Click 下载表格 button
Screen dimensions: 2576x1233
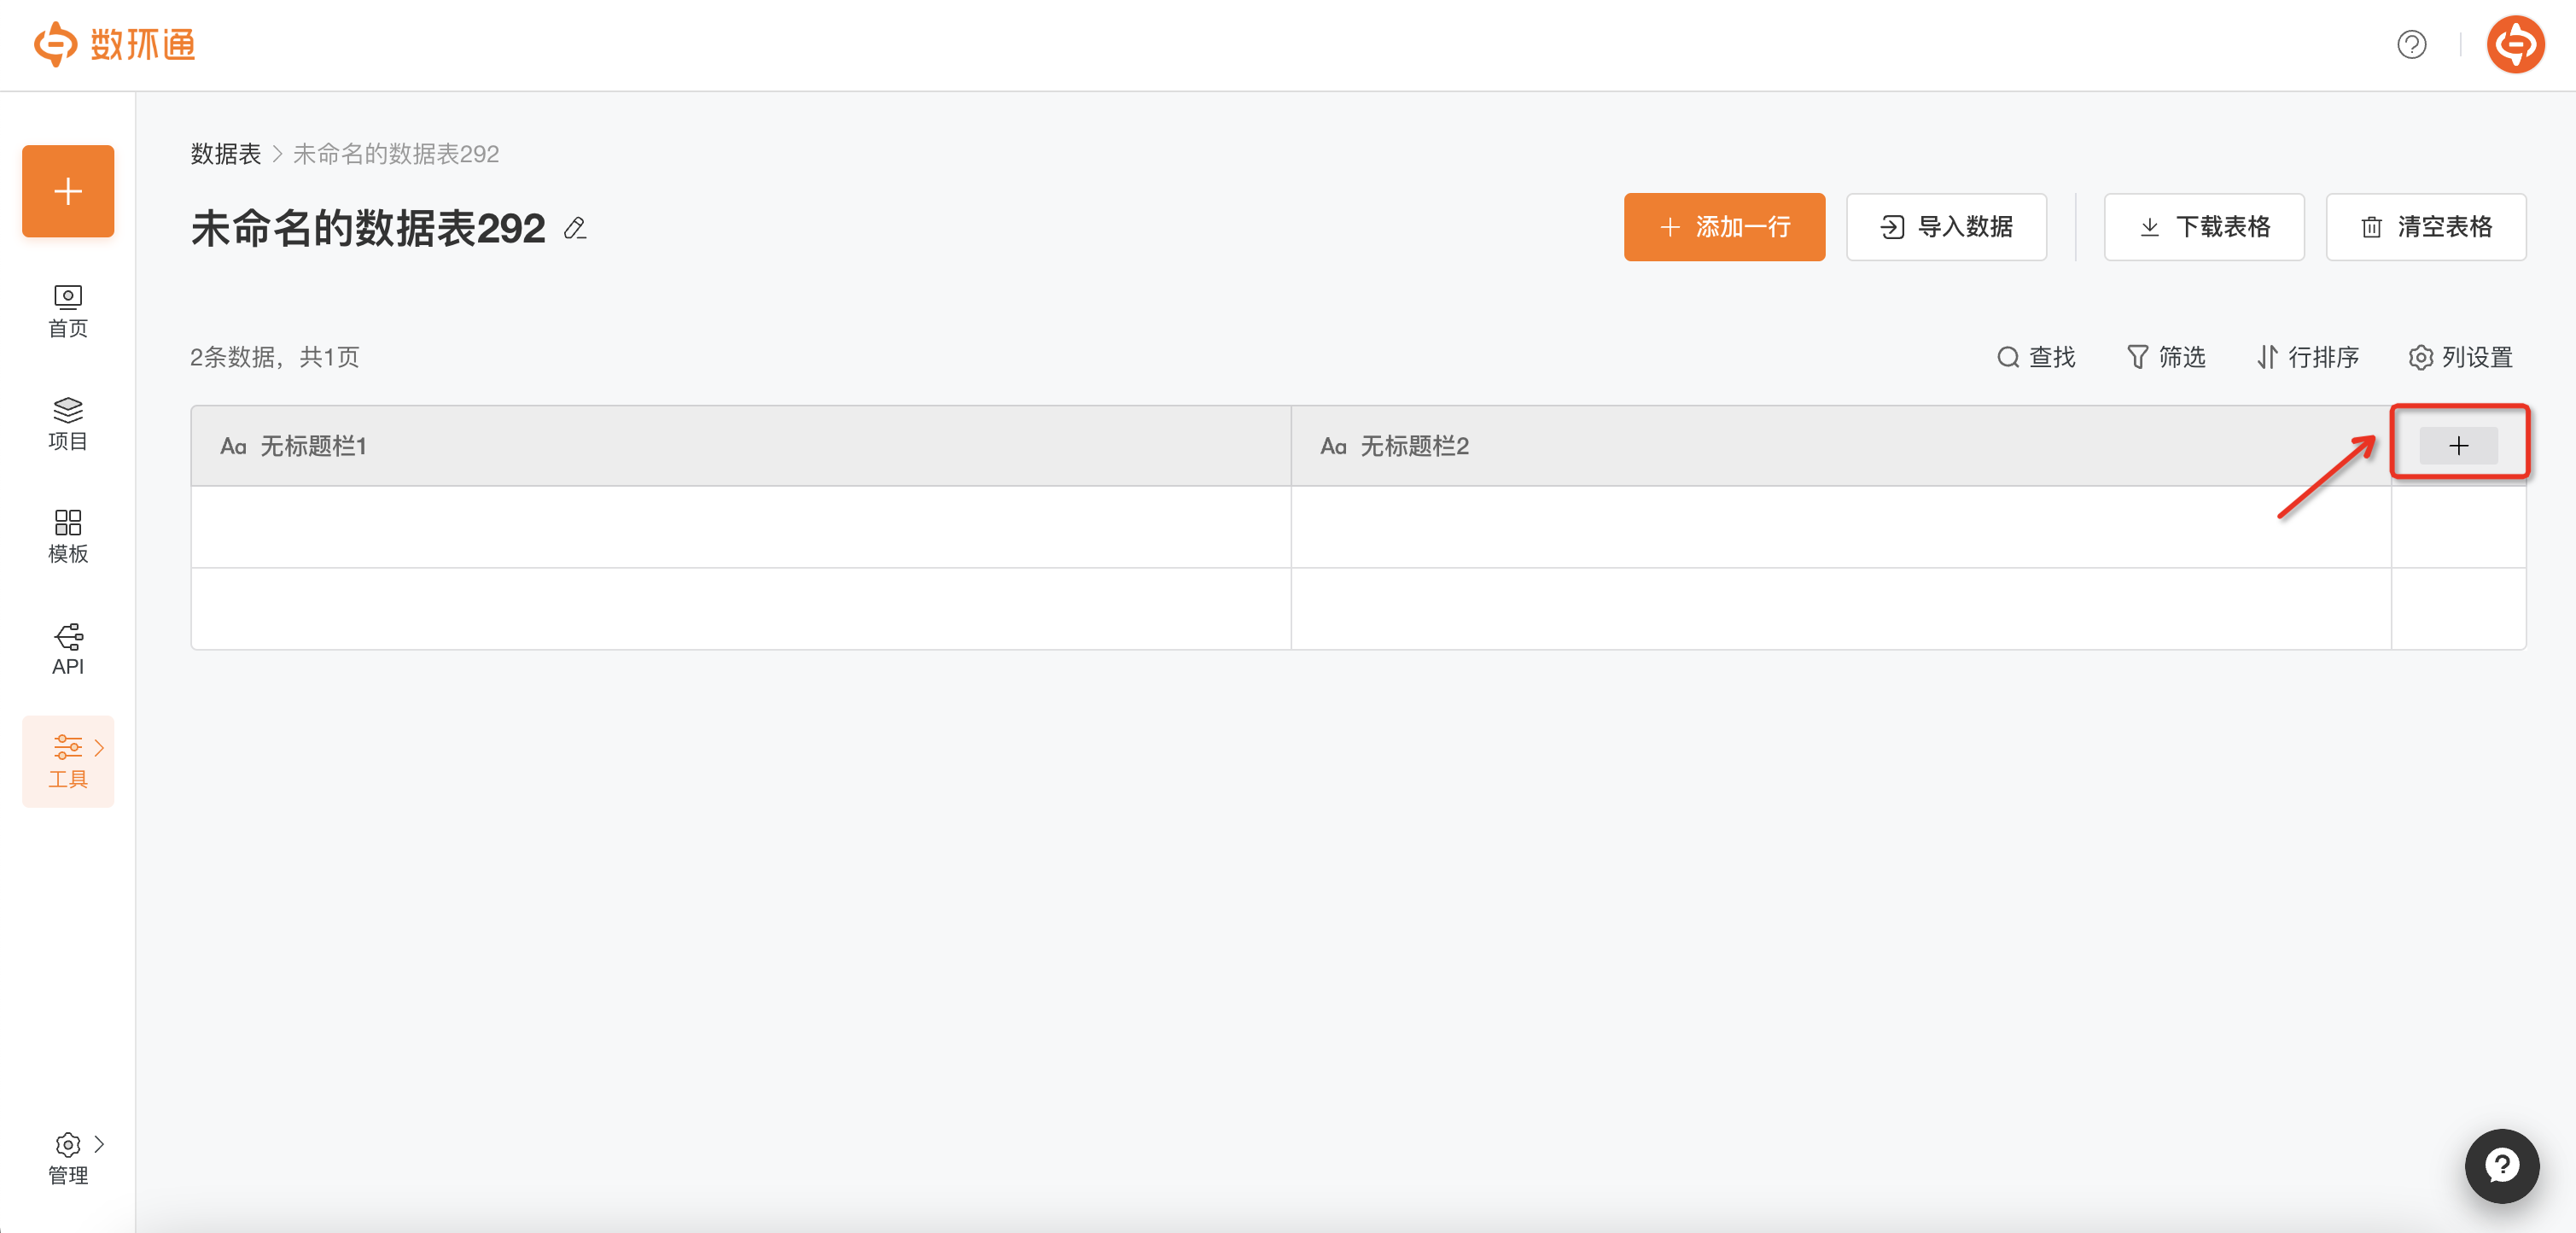[2204, 227]
